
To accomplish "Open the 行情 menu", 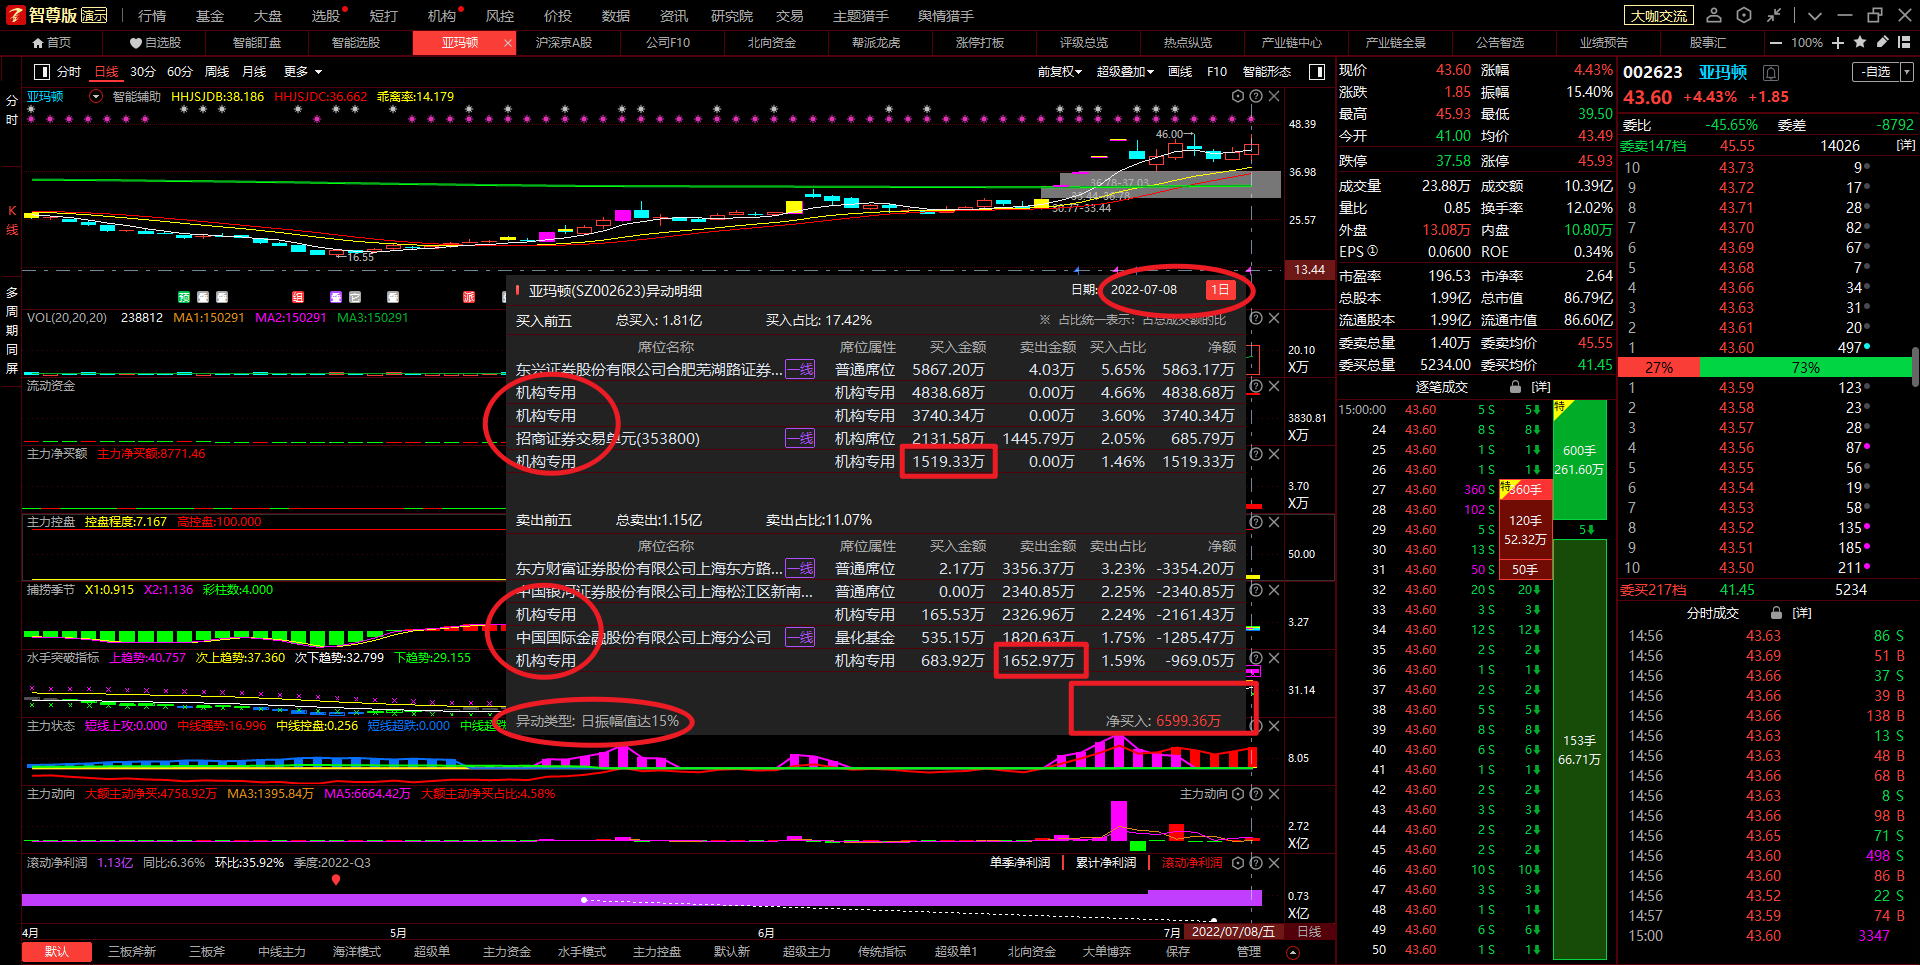I will coord(152,16).
